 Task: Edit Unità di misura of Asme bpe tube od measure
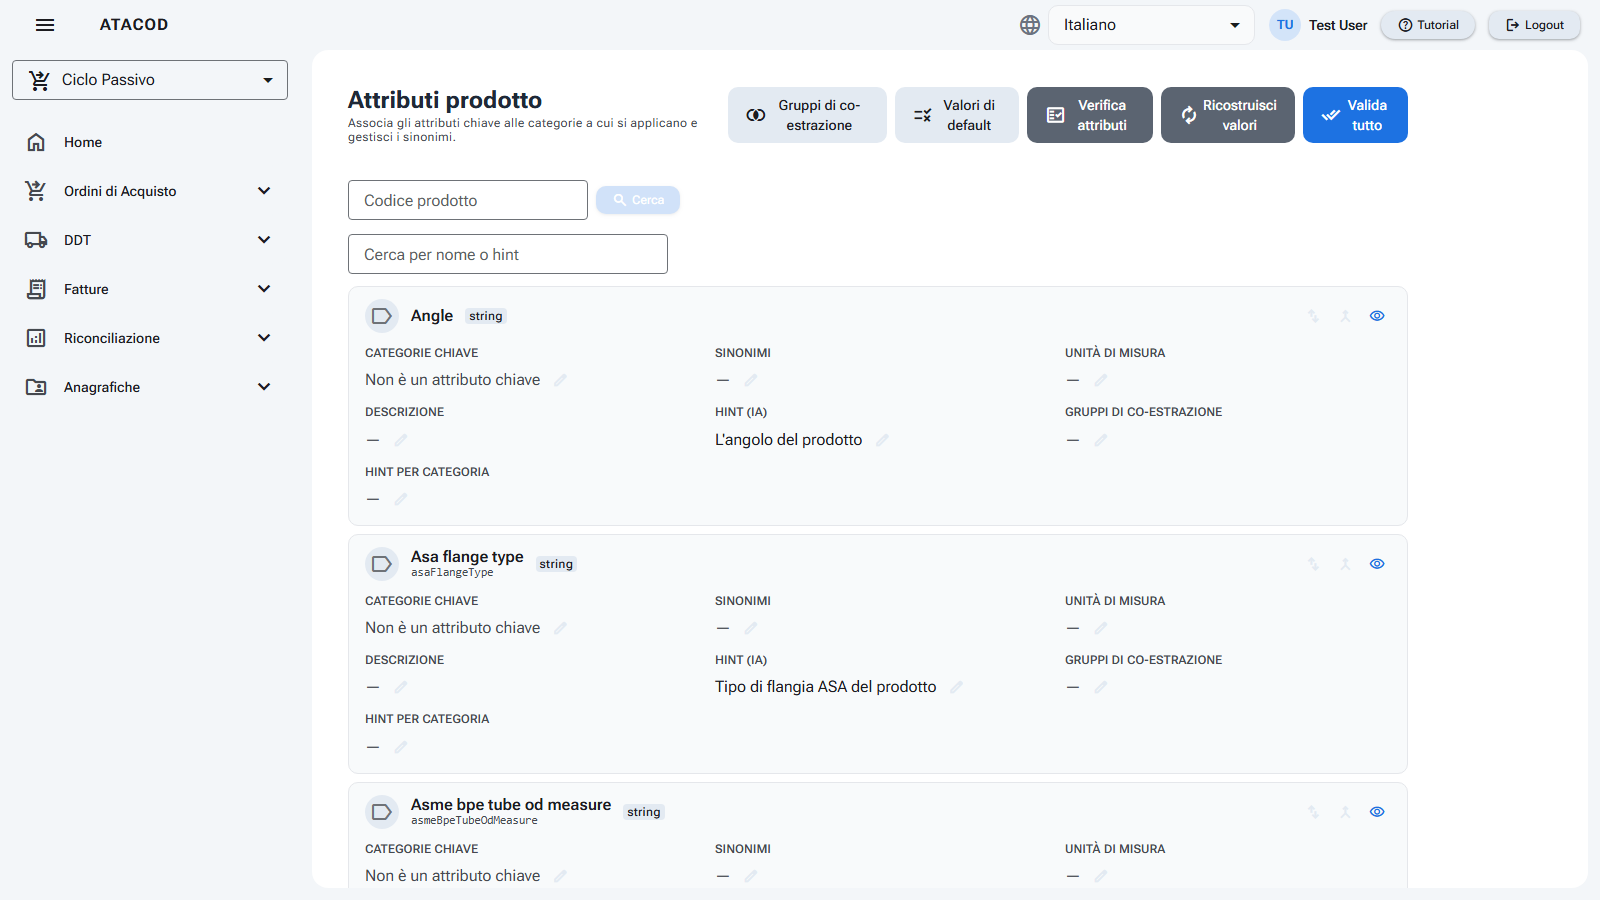(1100, 876)
